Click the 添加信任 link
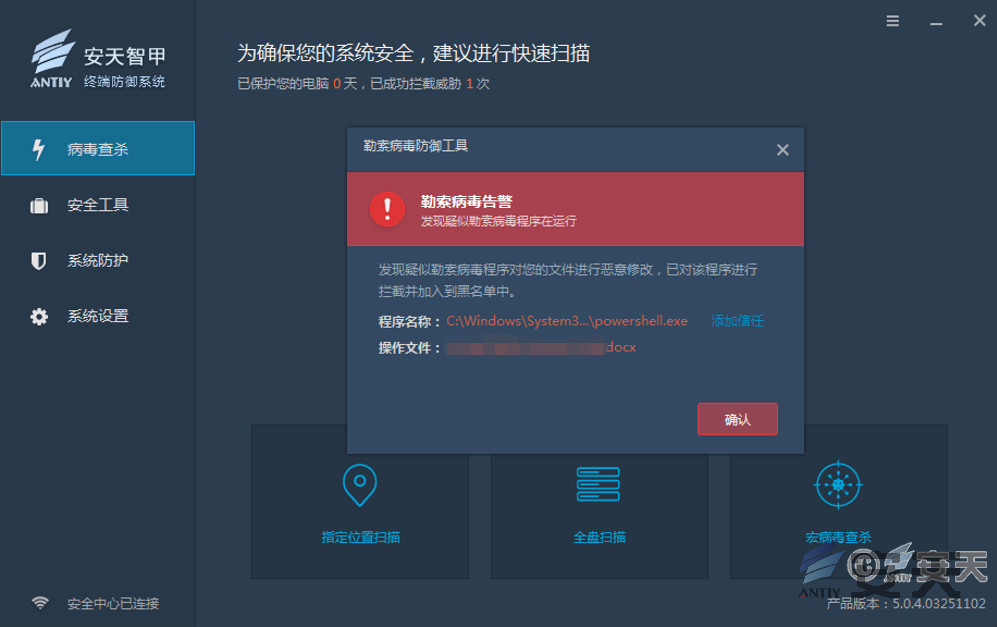The height and width of the screenshot is (627, 997). pyautogui.click(x=737, y=320)
